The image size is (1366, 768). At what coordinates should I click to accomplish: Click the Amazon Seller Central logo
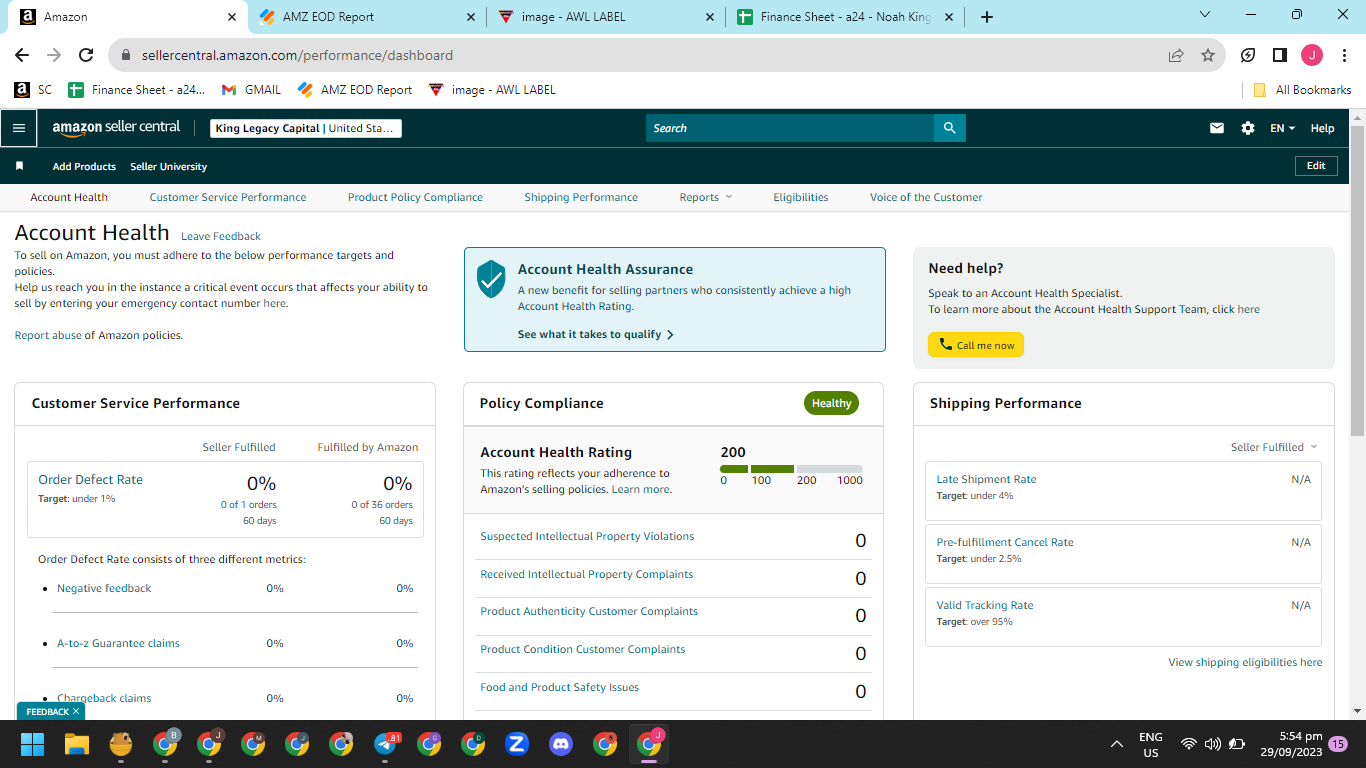tap(116, 128)
